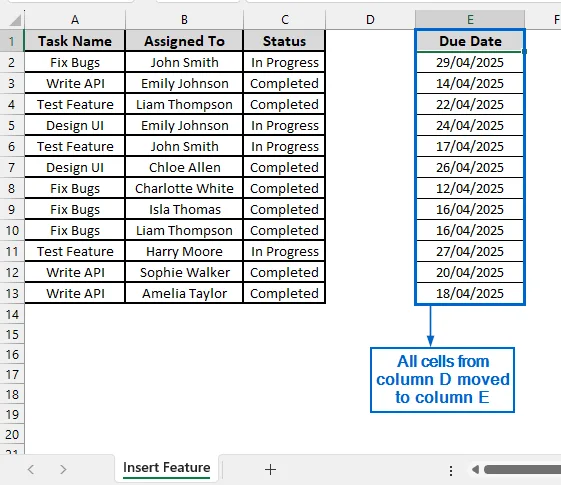Select the Isla Thomas cell
Viewport: 561px width, 485px height.
[x=184, y=209]
